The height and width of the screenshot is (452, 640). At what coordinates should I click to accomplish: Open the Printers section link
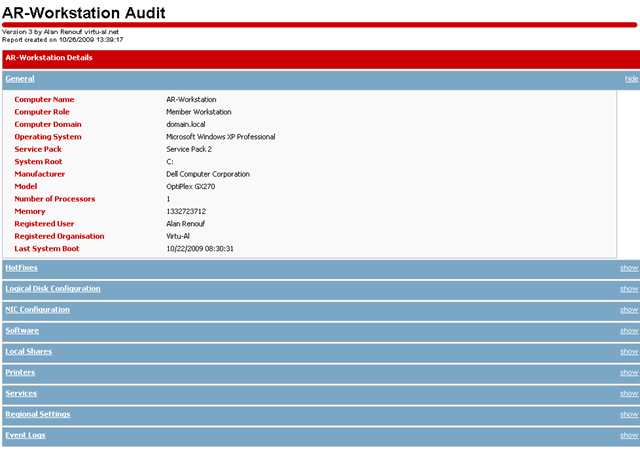point(20,372)
